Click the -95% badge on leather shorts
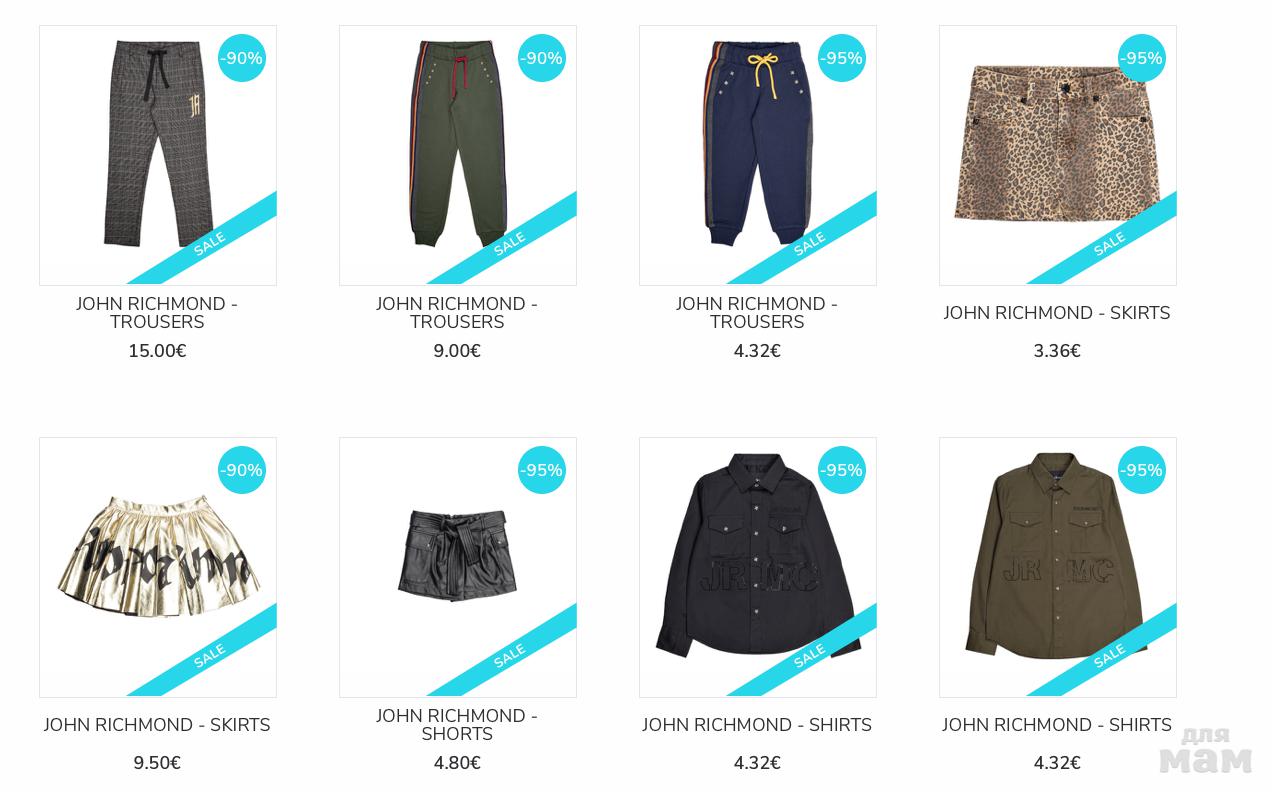This screenshot has width=1272, height=792. pos(542,470)
